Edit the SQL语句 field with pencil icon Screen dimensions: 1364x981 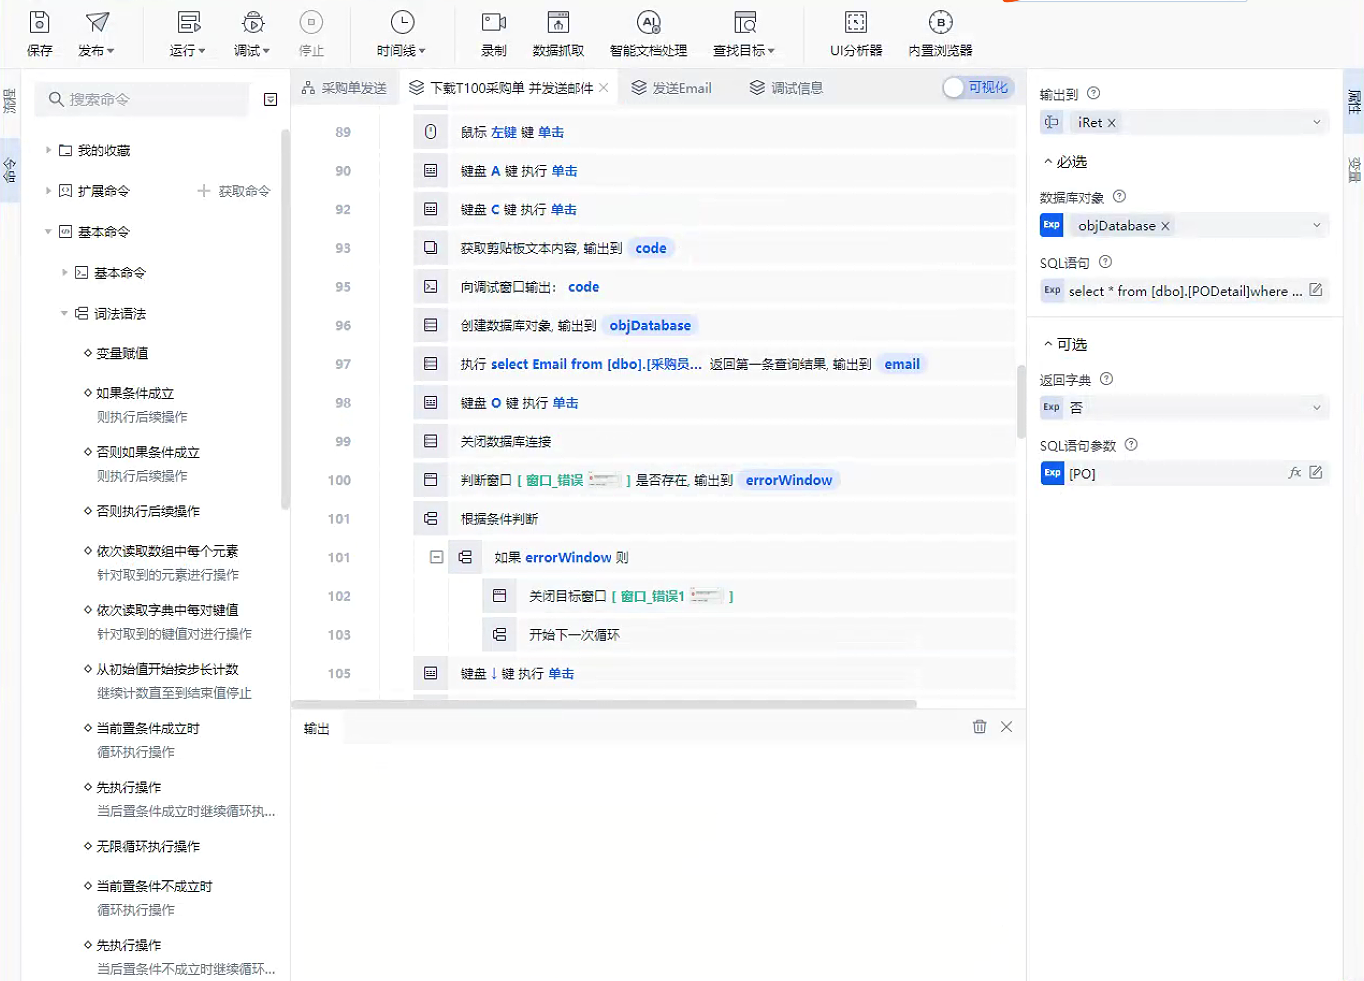(1316, 290)
